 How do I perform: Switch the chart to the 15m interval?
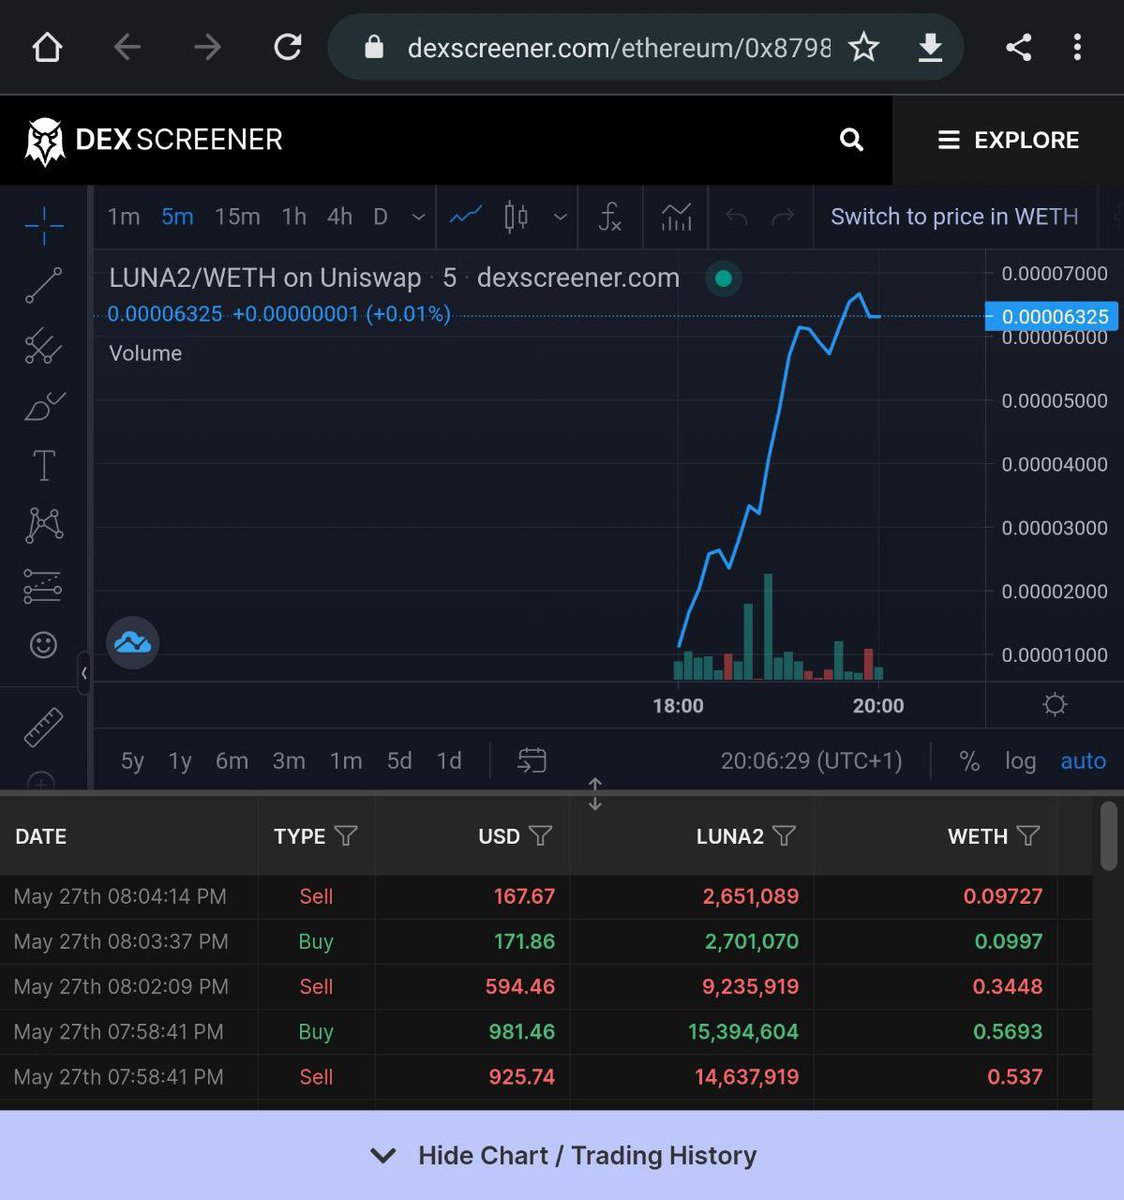pyautogui.click(x=237, y=217)
